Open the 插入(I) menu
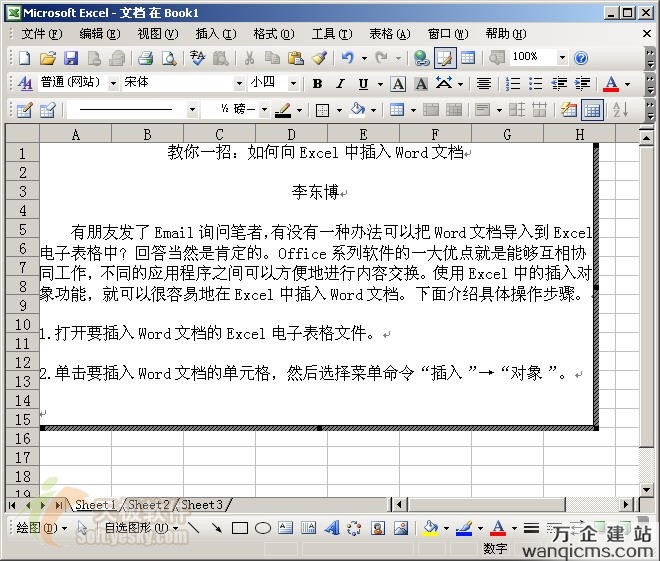The width and height of the screenshot is (660, 561). click(x=216, y=34)
